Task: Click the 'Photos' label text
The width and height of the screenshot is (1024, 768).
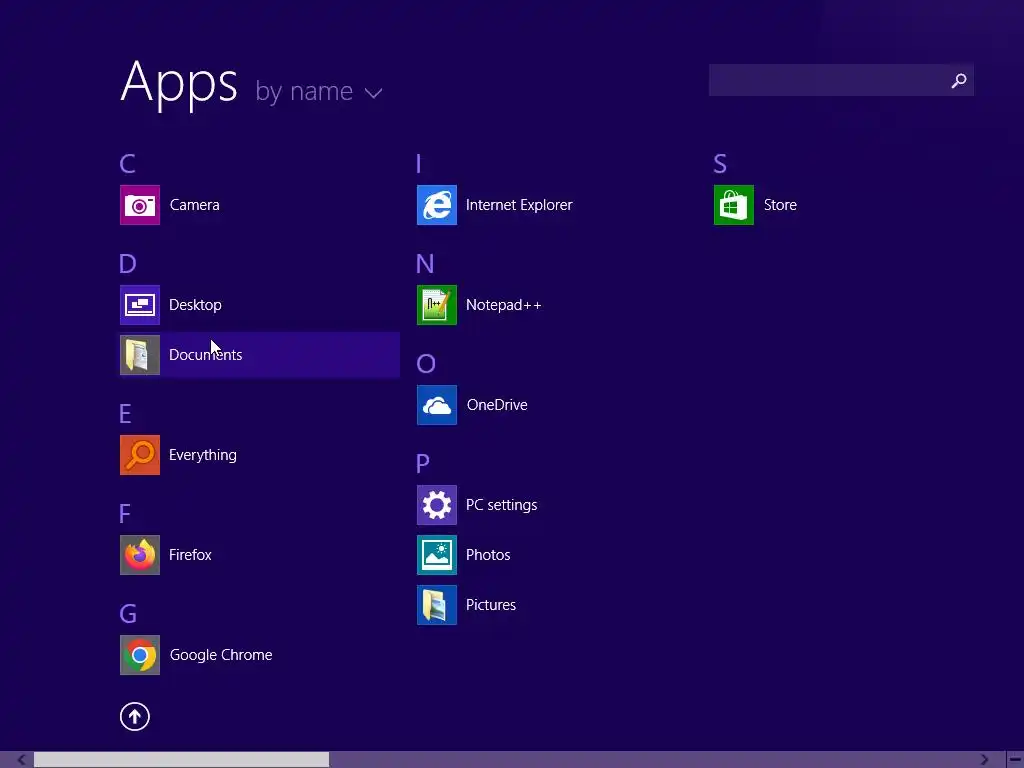Action: (x=488, y=555)
